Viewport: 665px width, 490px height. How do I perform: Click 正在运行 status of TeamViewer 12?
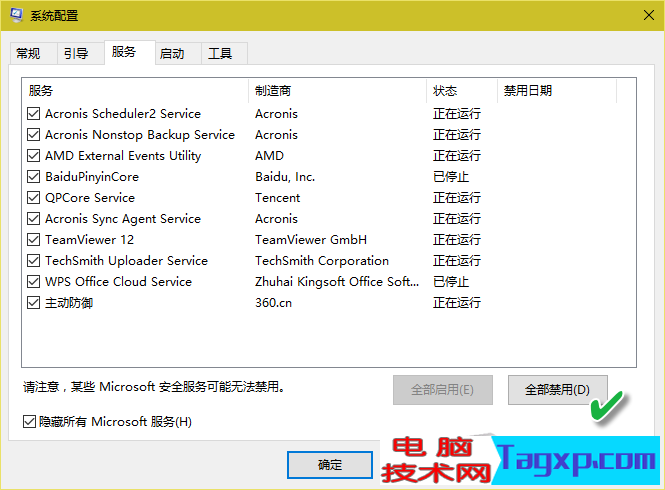[x=457, y=240]
